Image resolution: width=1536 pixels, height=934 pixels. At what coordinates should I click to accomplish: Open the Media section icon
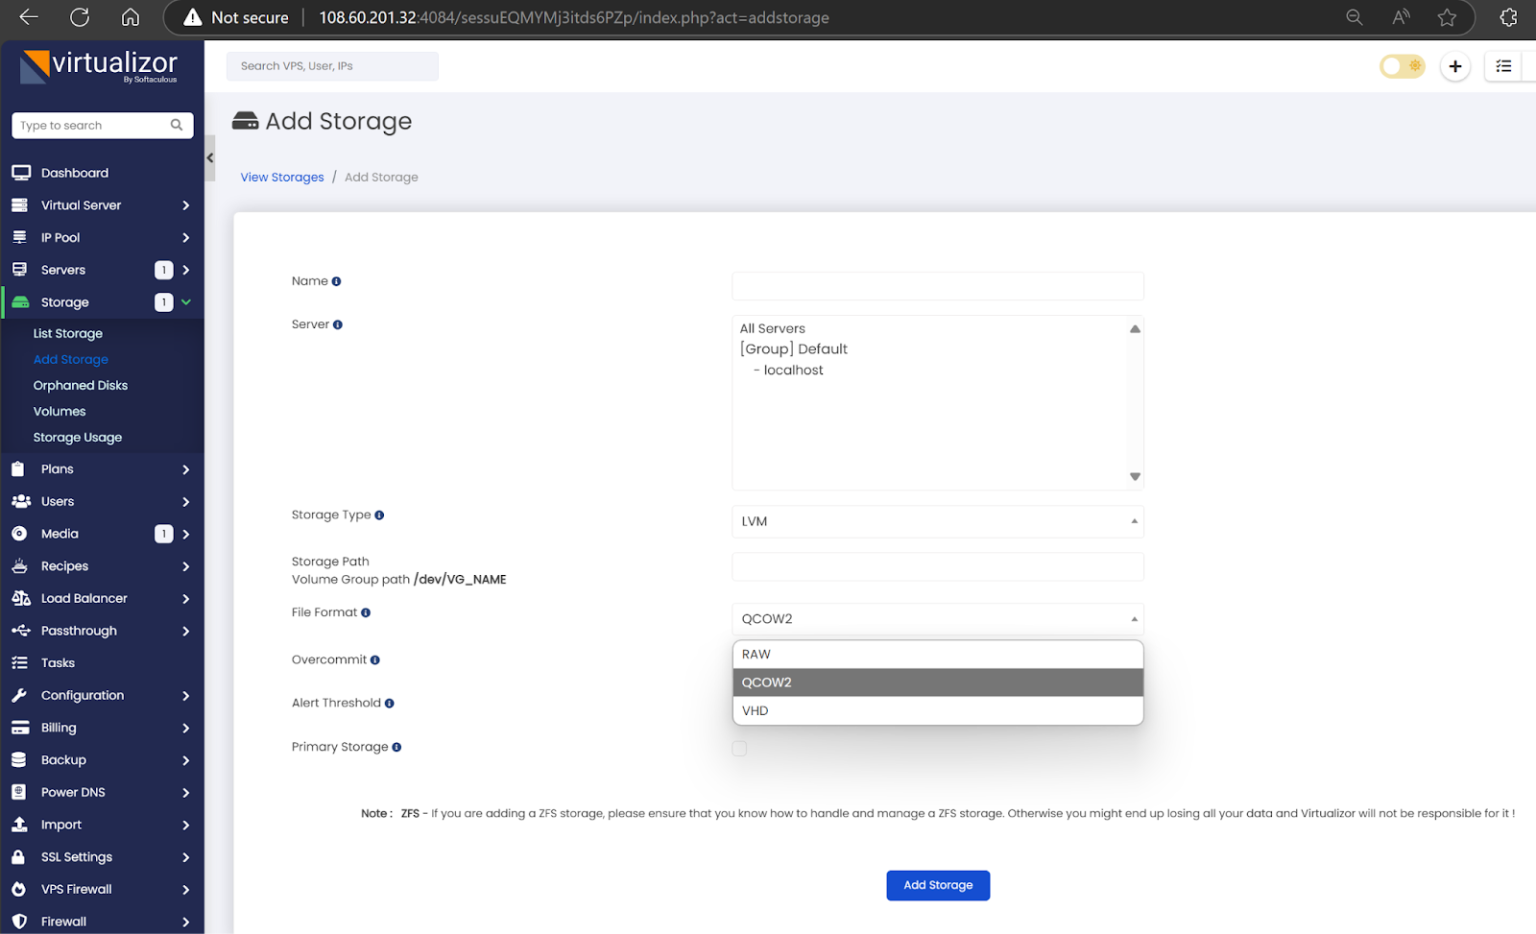[x=21, y=533]
